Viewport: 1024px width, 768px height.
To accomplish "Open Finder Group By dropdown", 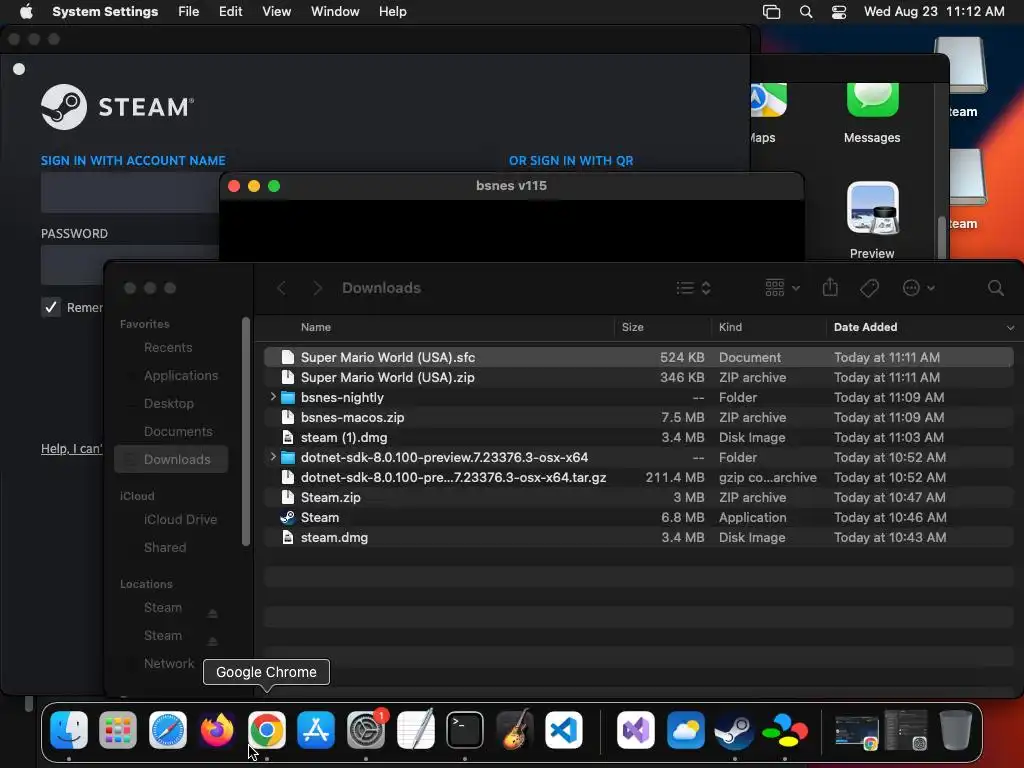I will click(782, 288).
